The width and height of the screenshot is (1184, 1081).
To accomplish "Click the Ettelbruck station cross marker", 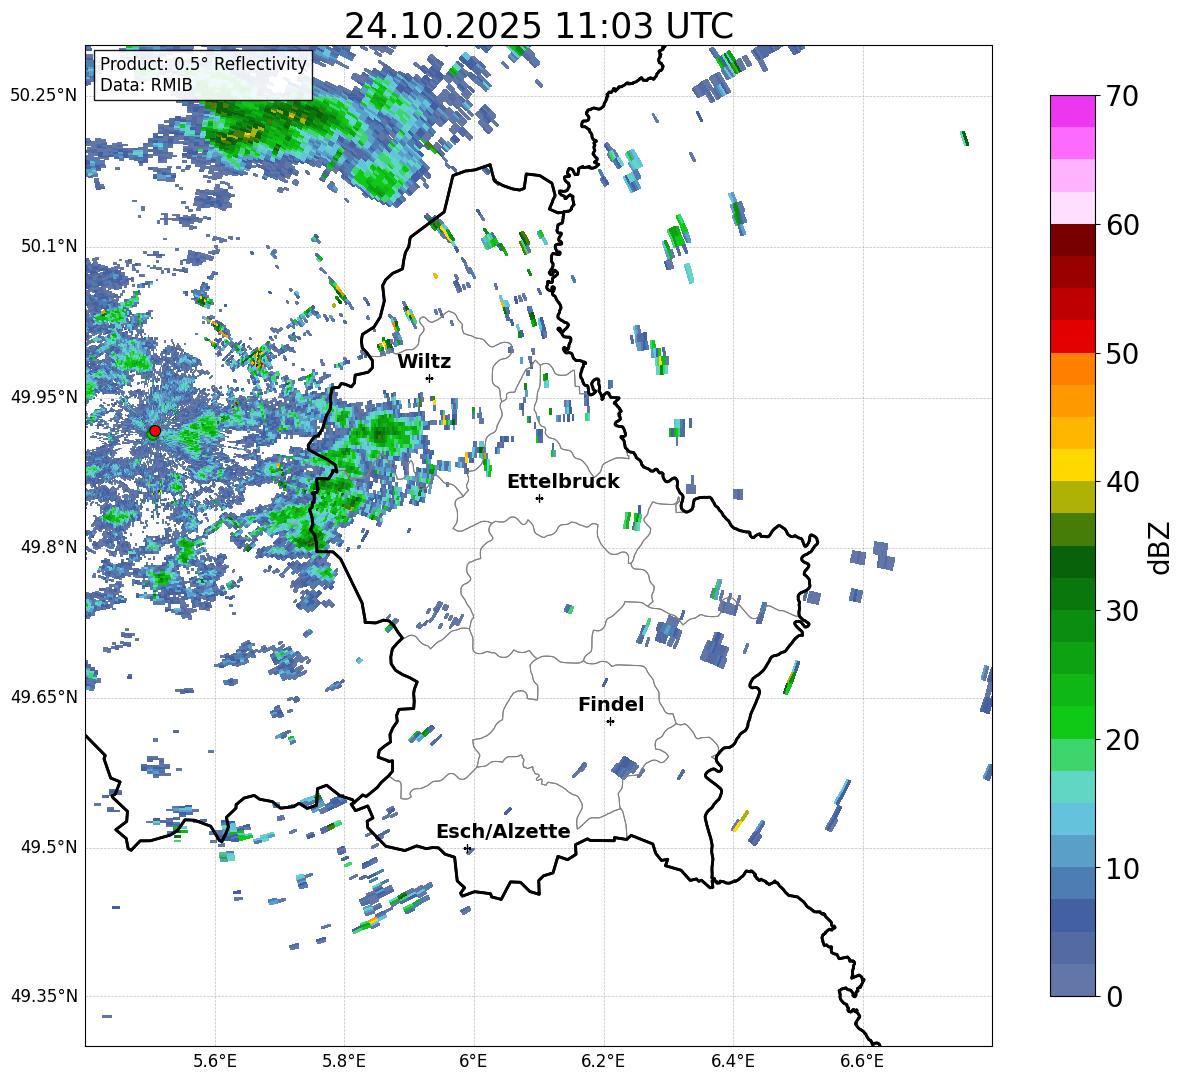I will click(539, 498).
